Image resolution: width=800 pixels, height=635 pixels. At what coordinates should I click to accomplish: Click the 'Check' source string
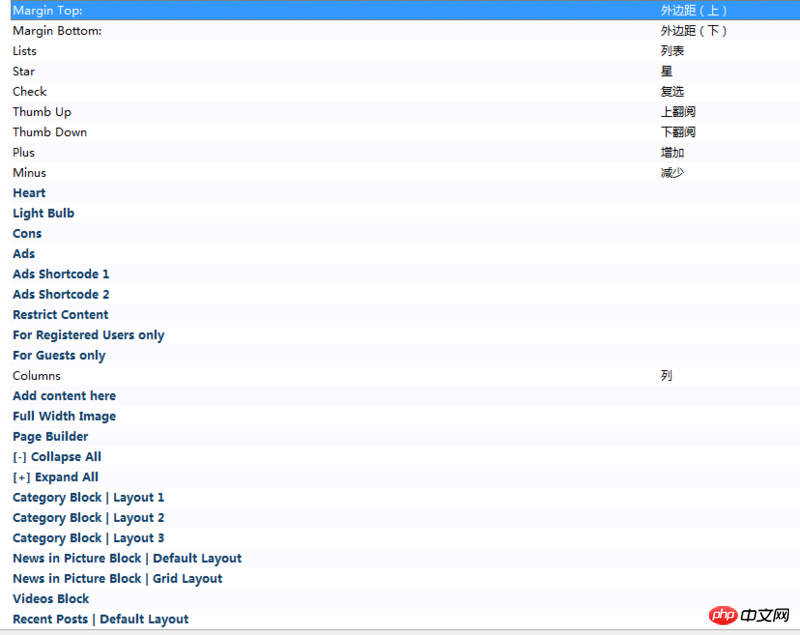tap(30, 91)
